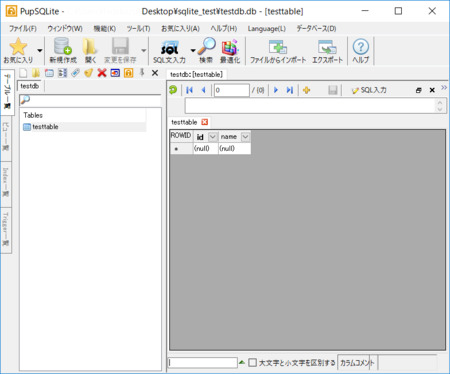
Task: Click the grid save floppy icon
Action: click(x=333, y=90)
